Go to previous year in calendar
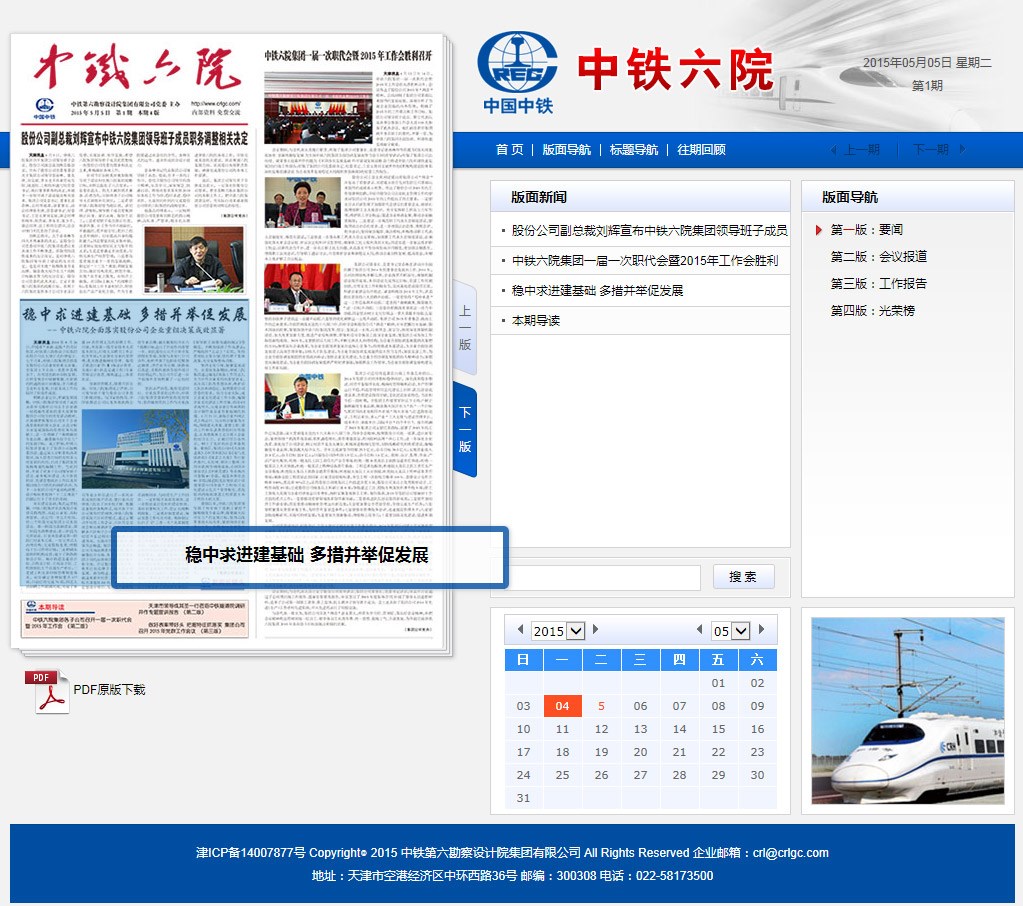 click(x=519, y=630)
